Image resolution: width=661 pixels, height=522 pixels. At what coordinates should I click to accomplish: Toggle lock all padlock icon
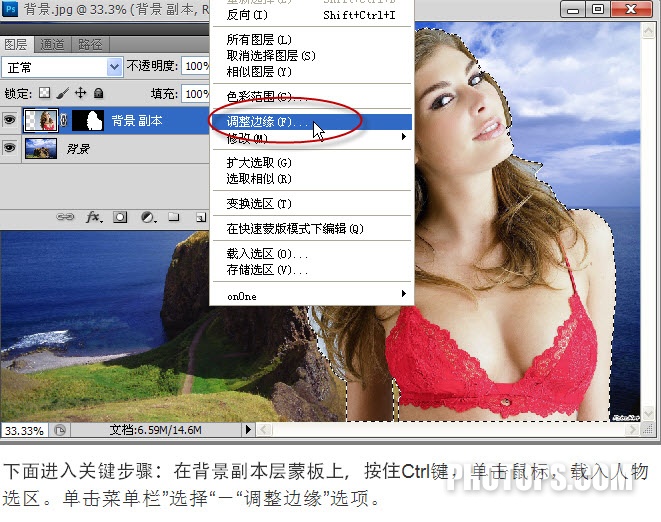pos(99,93)
